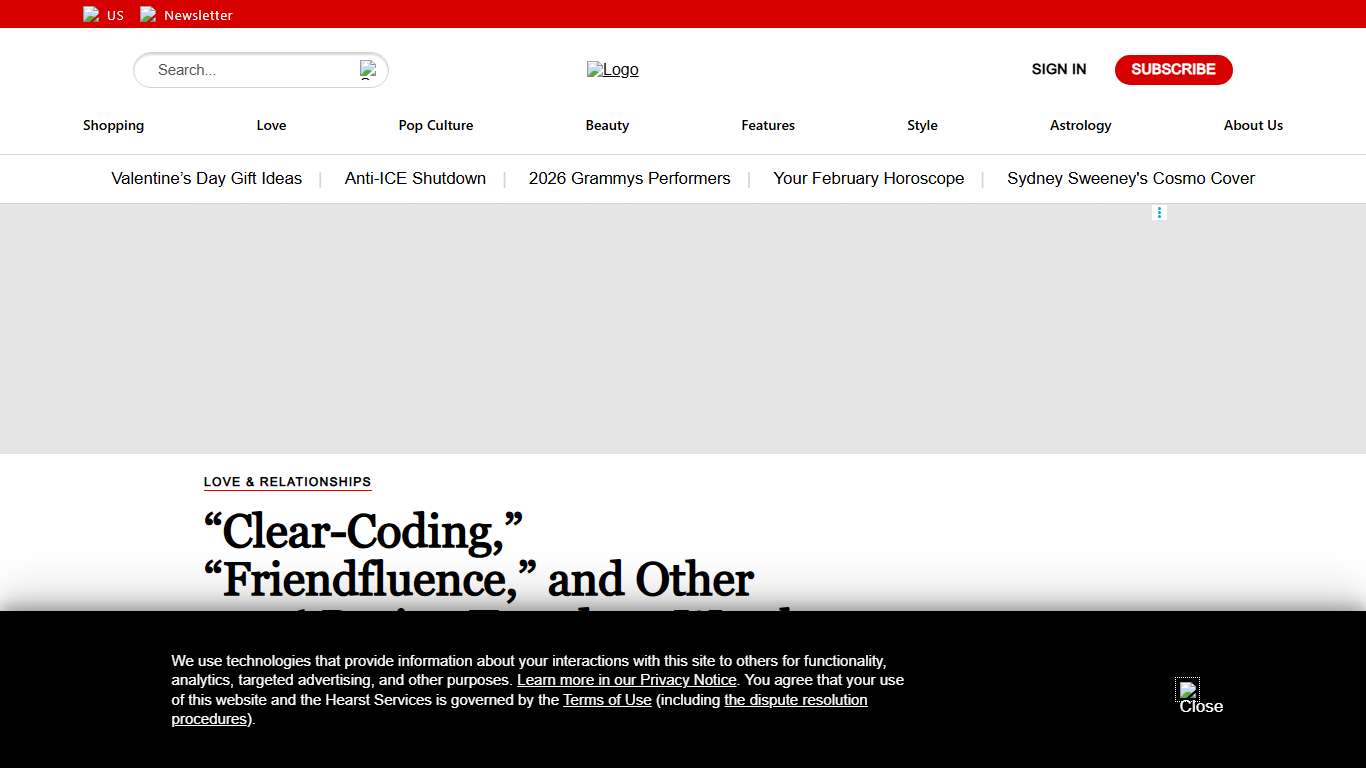Viewport: 1366px width, 768px height.
Task: Open Learn more in our Privacy Notice
Action: coord(626,680)
